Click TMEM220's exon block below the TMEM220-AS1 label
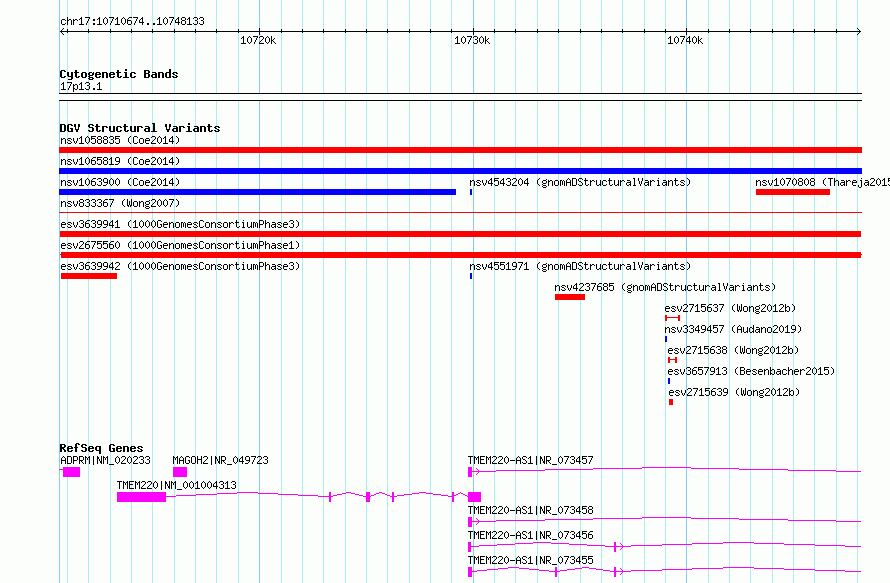Viewport: 890px width, 583px height. pyautogui.click(x=475, y=497)
